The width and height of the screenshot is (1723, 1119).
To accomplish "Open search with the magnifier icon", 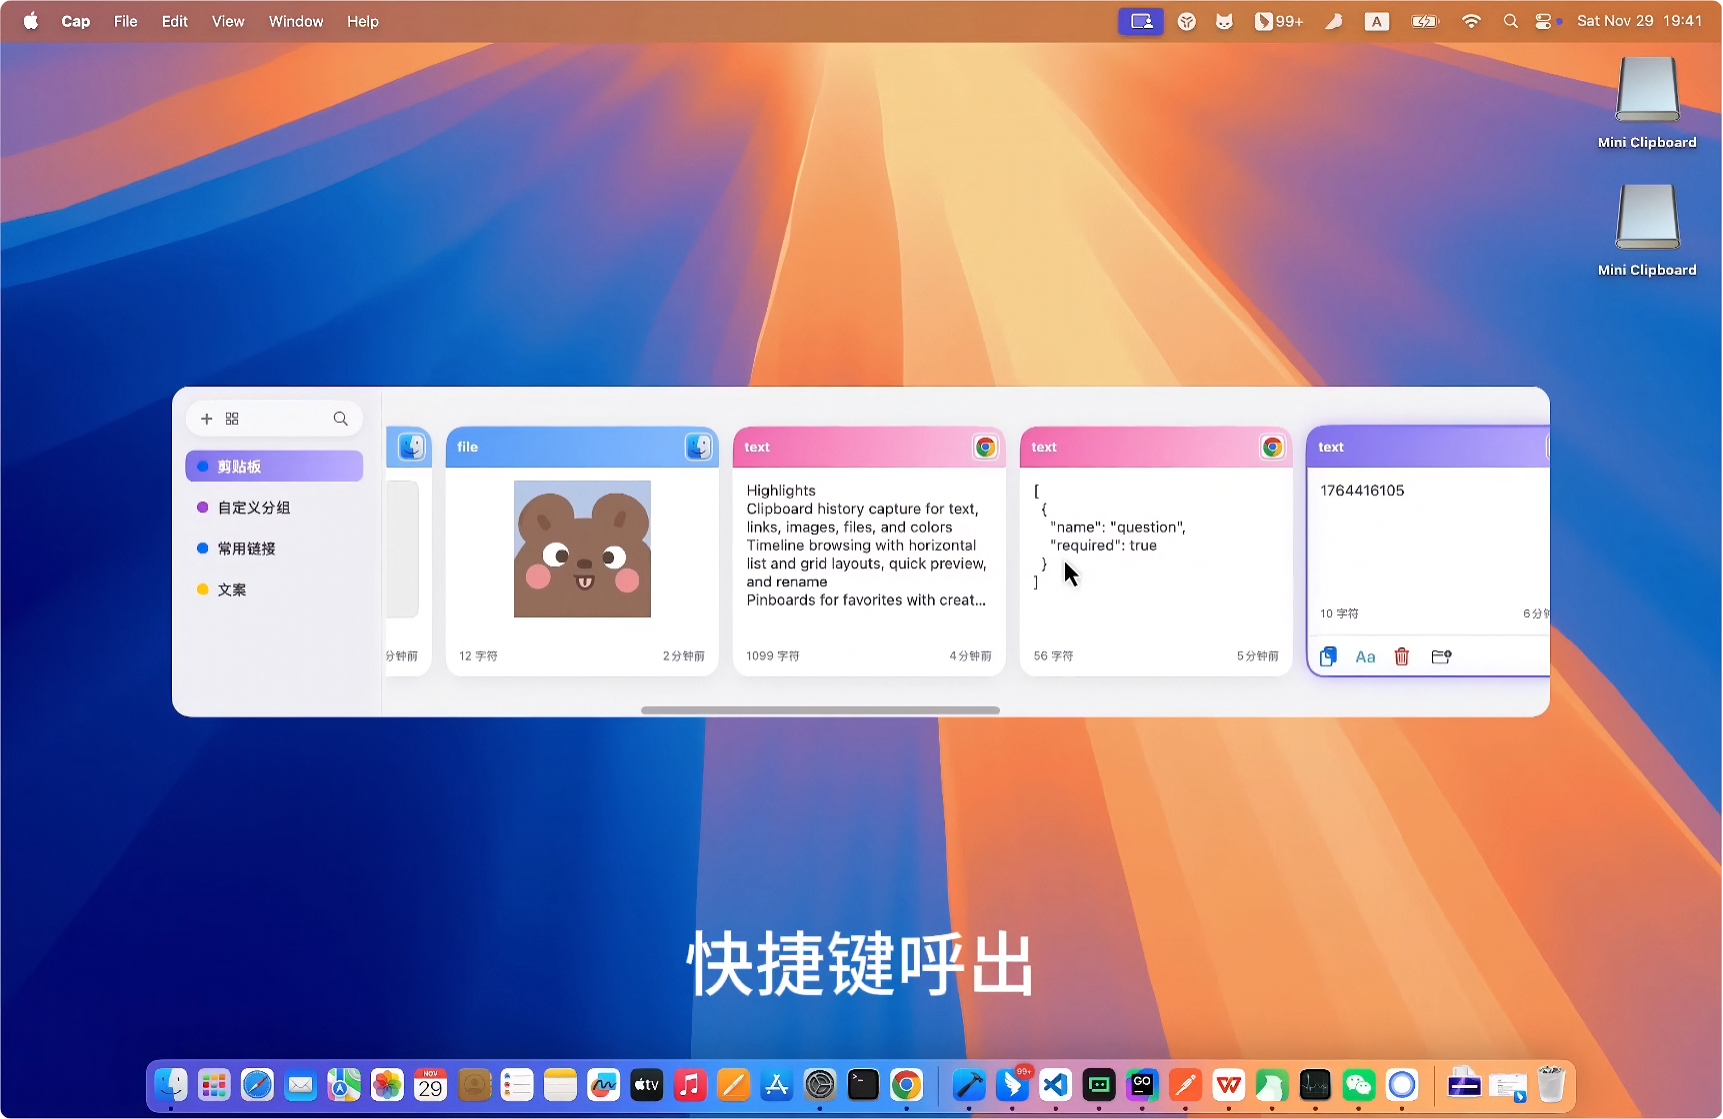I will pos(340,419).
